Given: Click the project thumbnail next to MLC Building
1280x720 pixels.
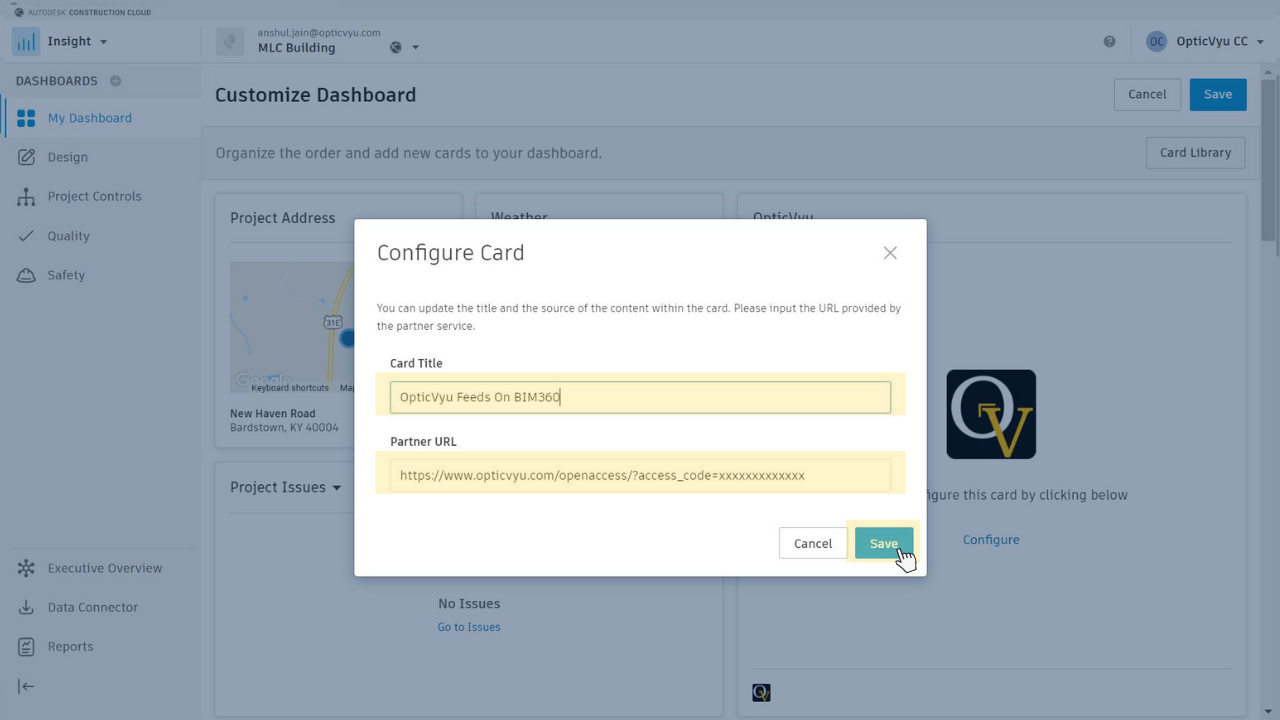Looking at the screenshot, I should [230, 41].
